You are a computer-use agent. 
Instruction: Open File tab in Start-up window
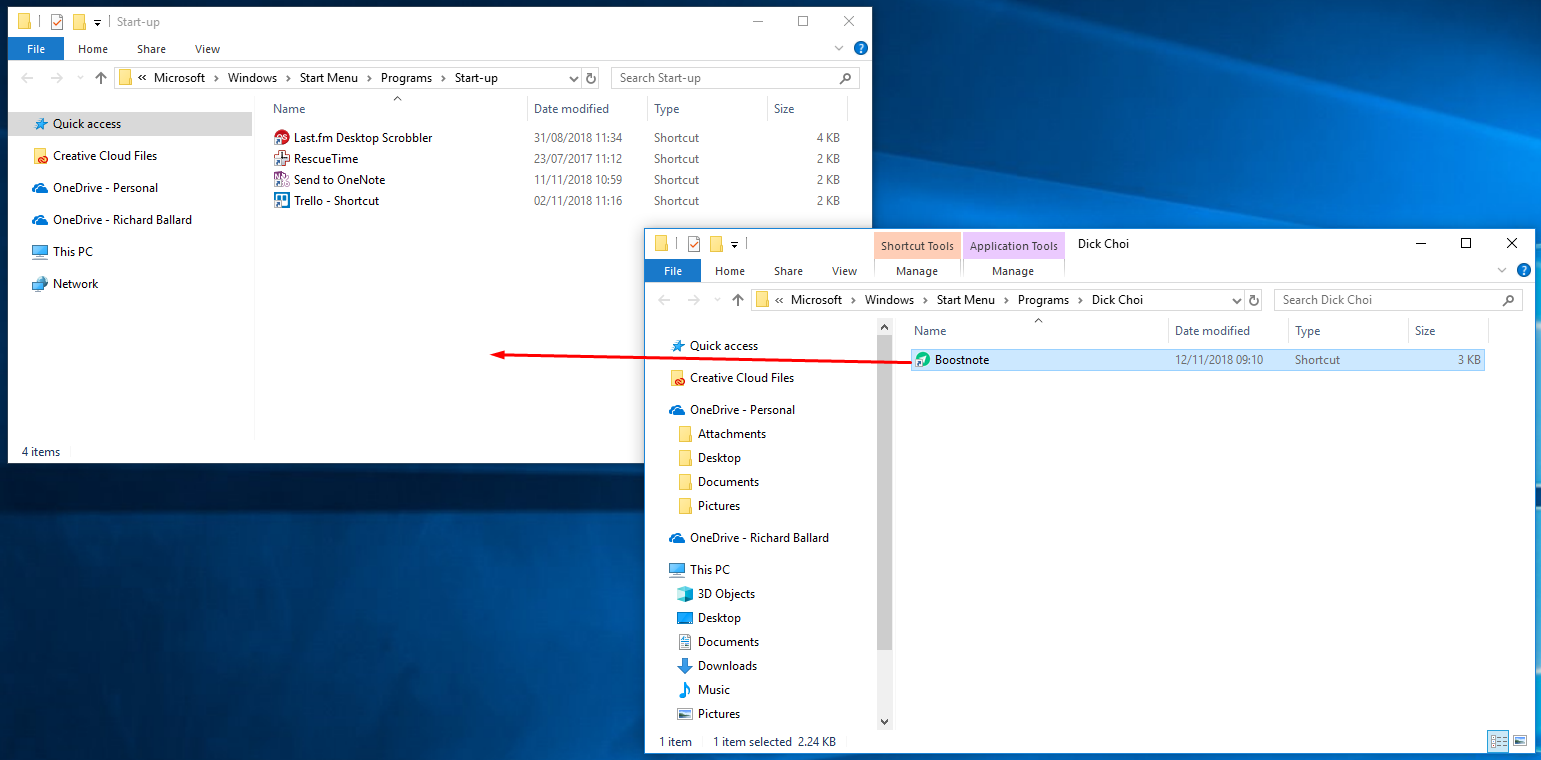(36, 48)
